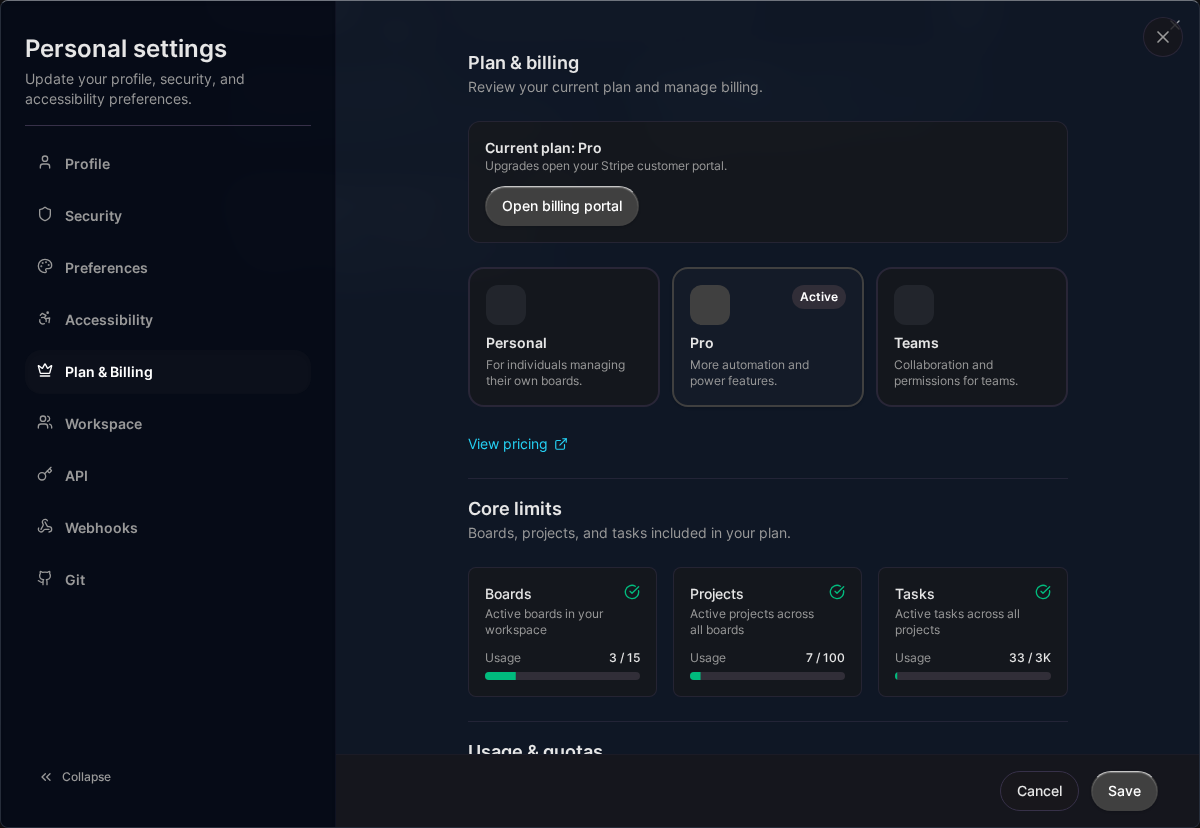Click the crown icon next to Plan & Billing

[44, 371]
